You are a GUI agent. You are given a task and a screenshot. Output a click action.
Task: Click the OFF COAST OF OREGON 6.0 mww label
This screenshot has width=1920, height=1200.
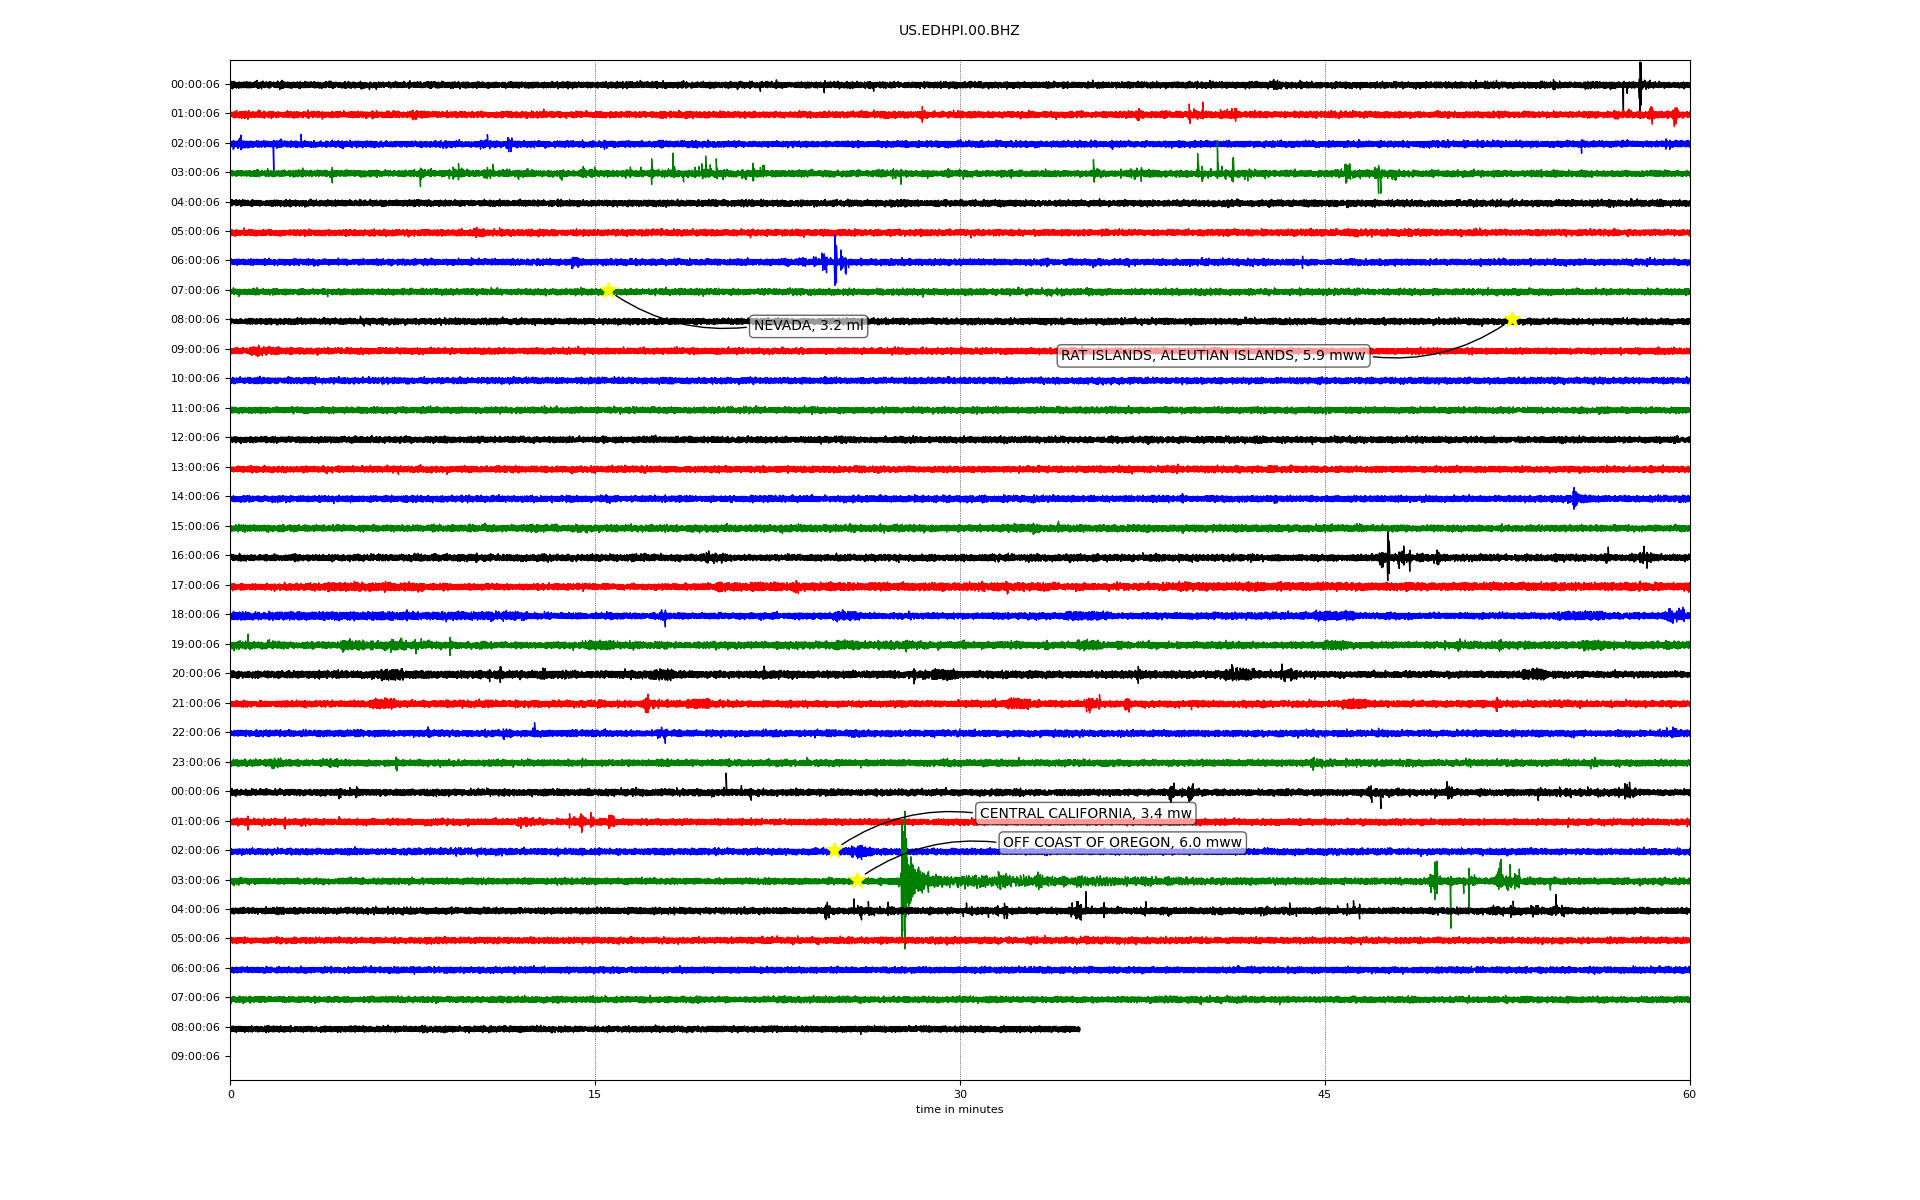(x=1122, y=842)
